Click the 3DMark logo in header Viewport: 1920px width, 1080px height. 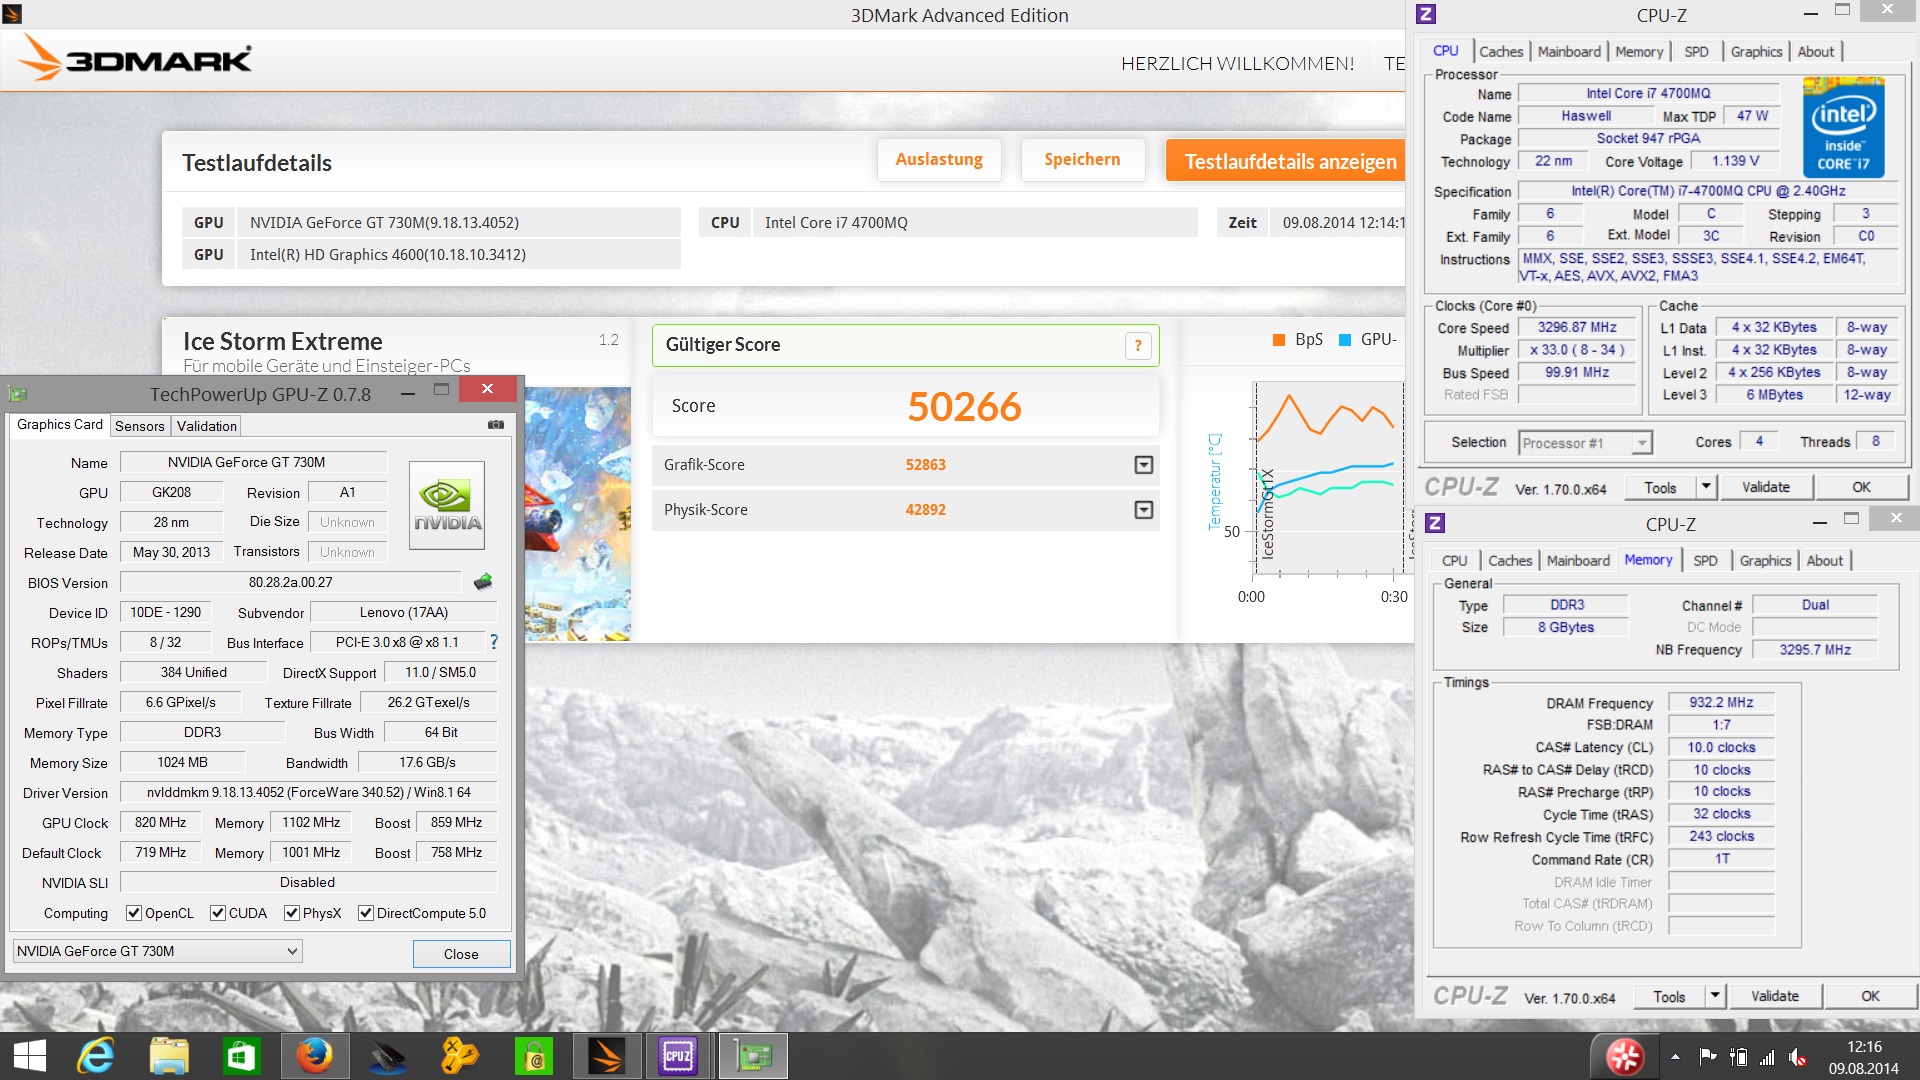tap(136, 58)
